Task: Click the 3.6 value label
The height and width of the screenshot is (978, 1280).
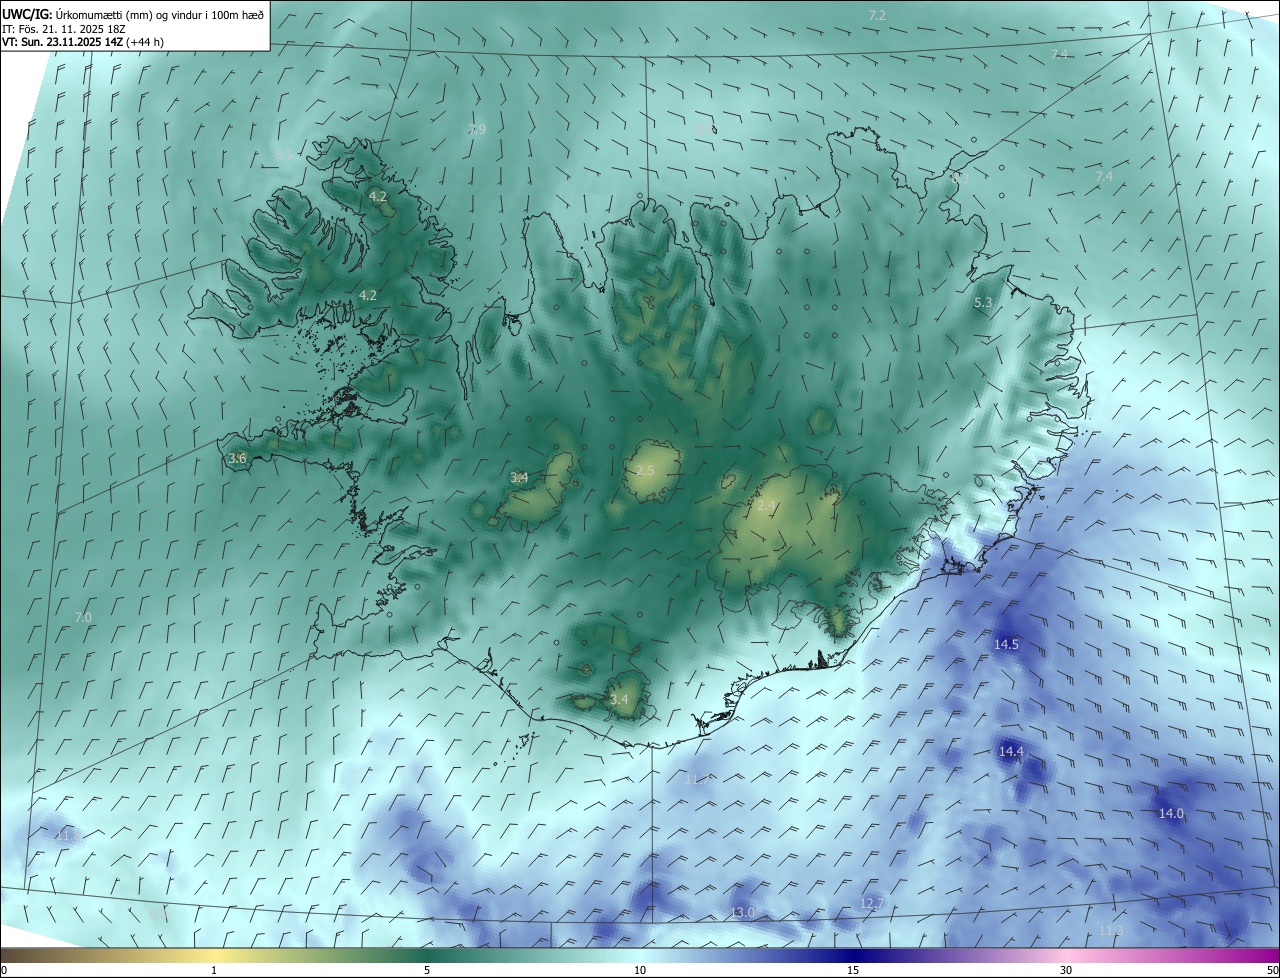Action: pos(237,458)
